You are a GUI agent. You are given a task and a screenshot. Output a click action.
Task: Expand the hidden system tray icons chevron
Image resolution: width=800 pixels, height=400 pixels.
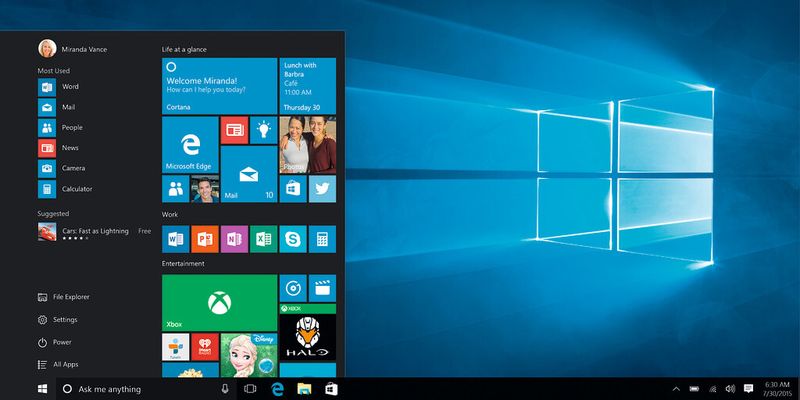(x=676, y=389)
